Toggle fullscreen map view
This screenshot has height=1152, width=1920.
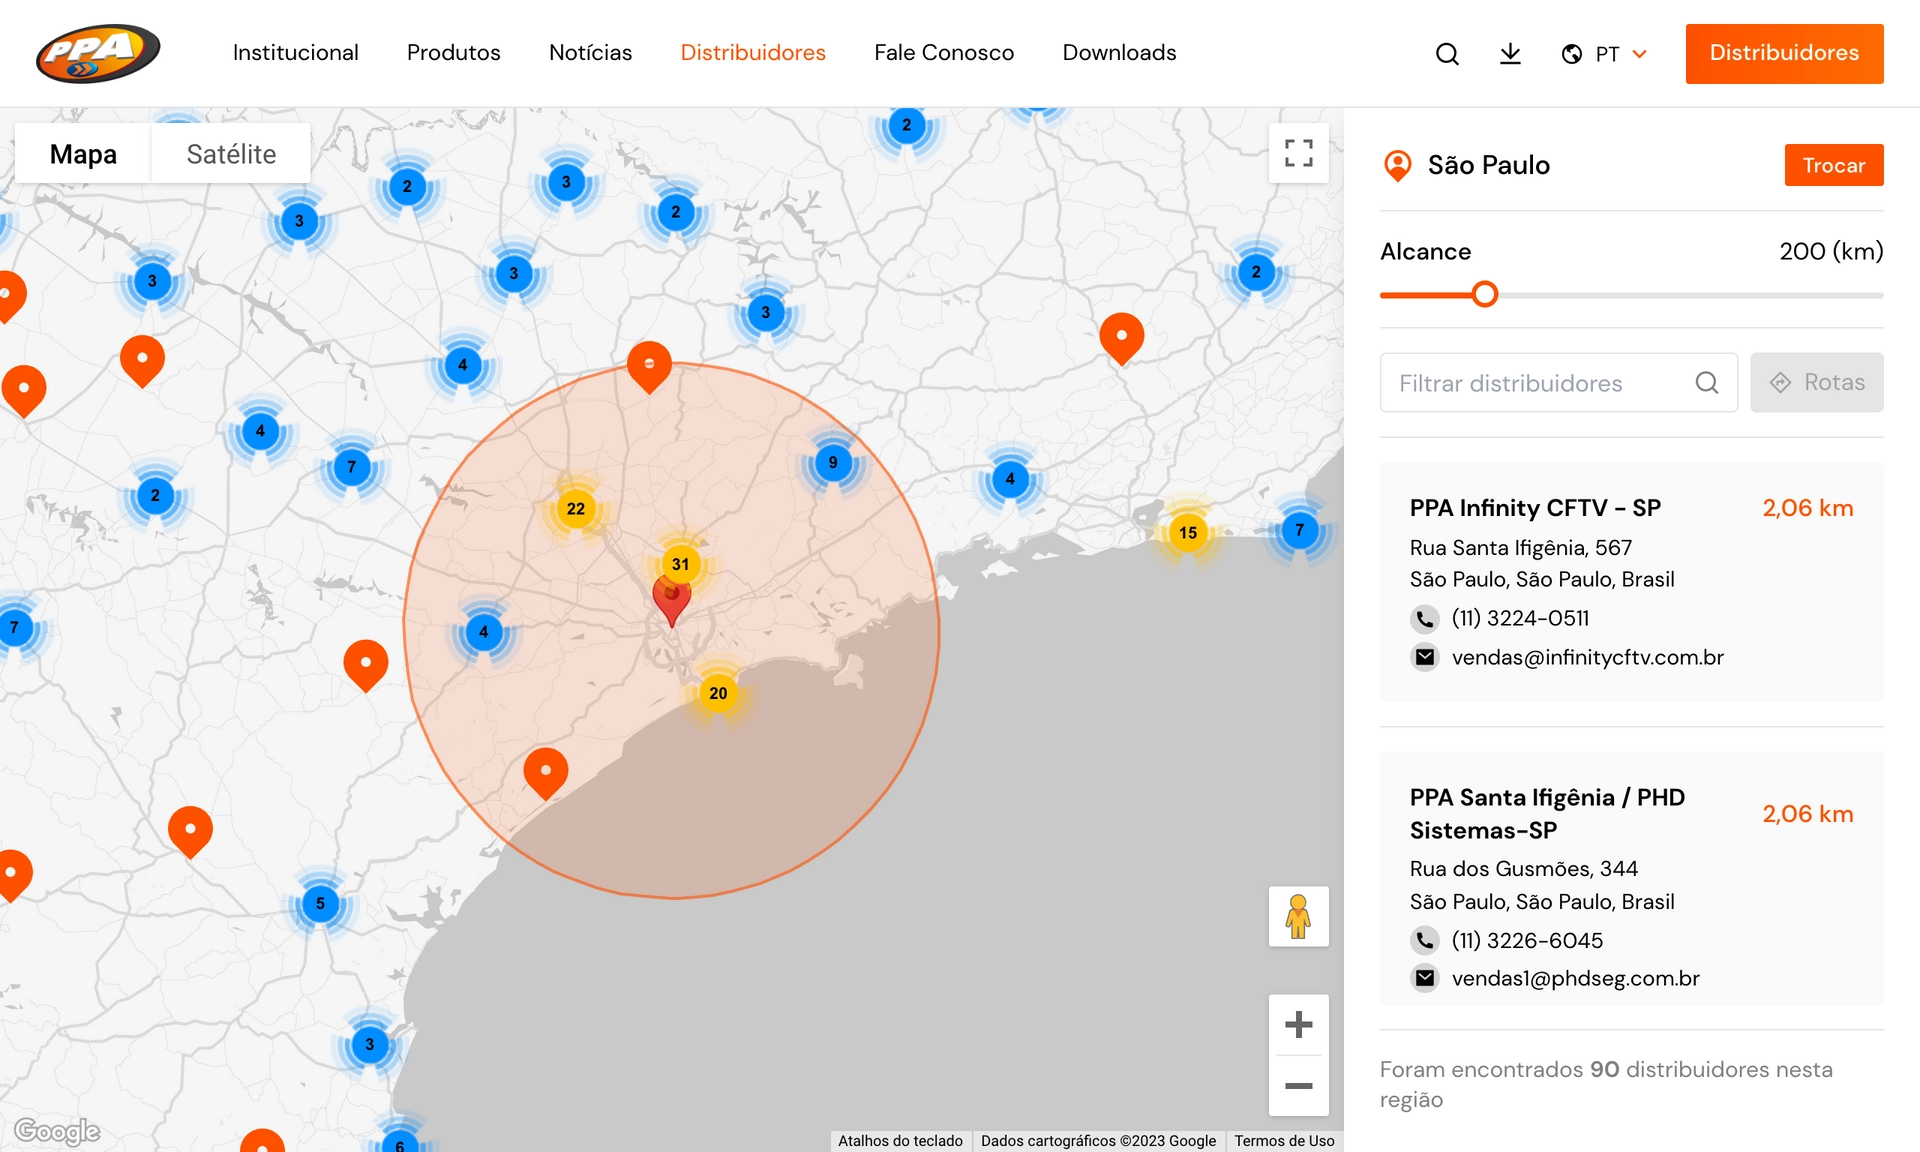point(1298,153)
